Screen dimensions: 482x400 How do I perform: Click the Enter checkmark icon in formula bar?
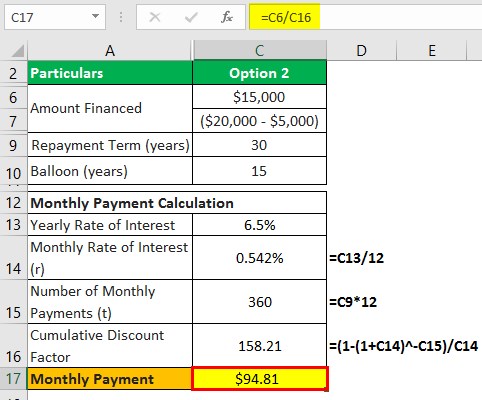[x=191, y=17]
